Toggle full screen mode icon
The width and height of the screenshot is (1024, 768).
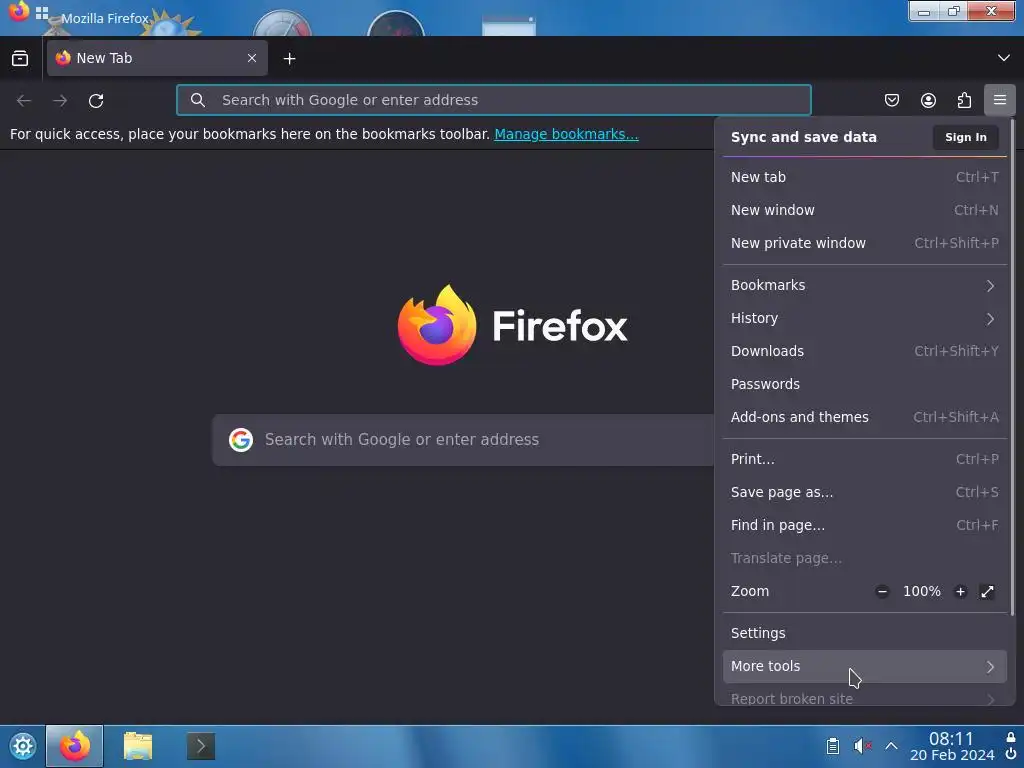coord(987,592)
